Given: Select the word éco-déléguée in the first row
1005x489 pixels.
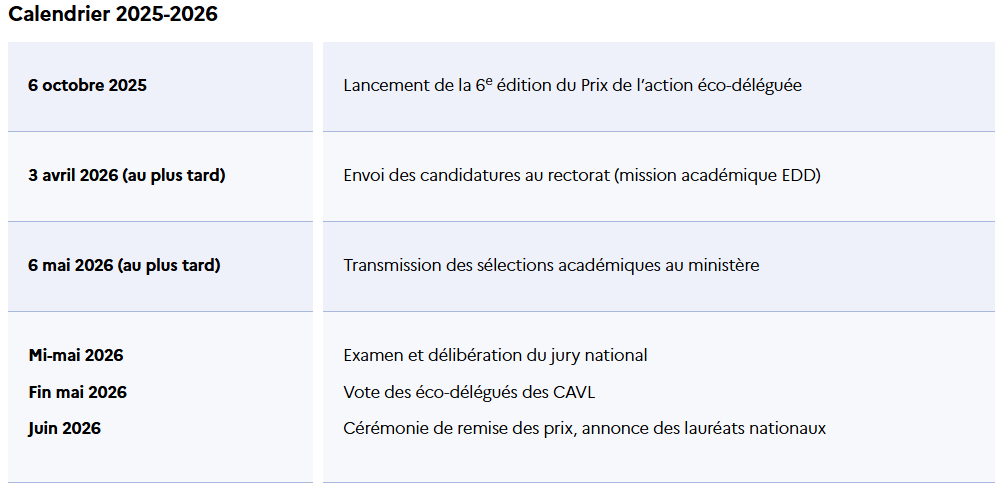Looking at the screenshot, I should coord(756,86).
